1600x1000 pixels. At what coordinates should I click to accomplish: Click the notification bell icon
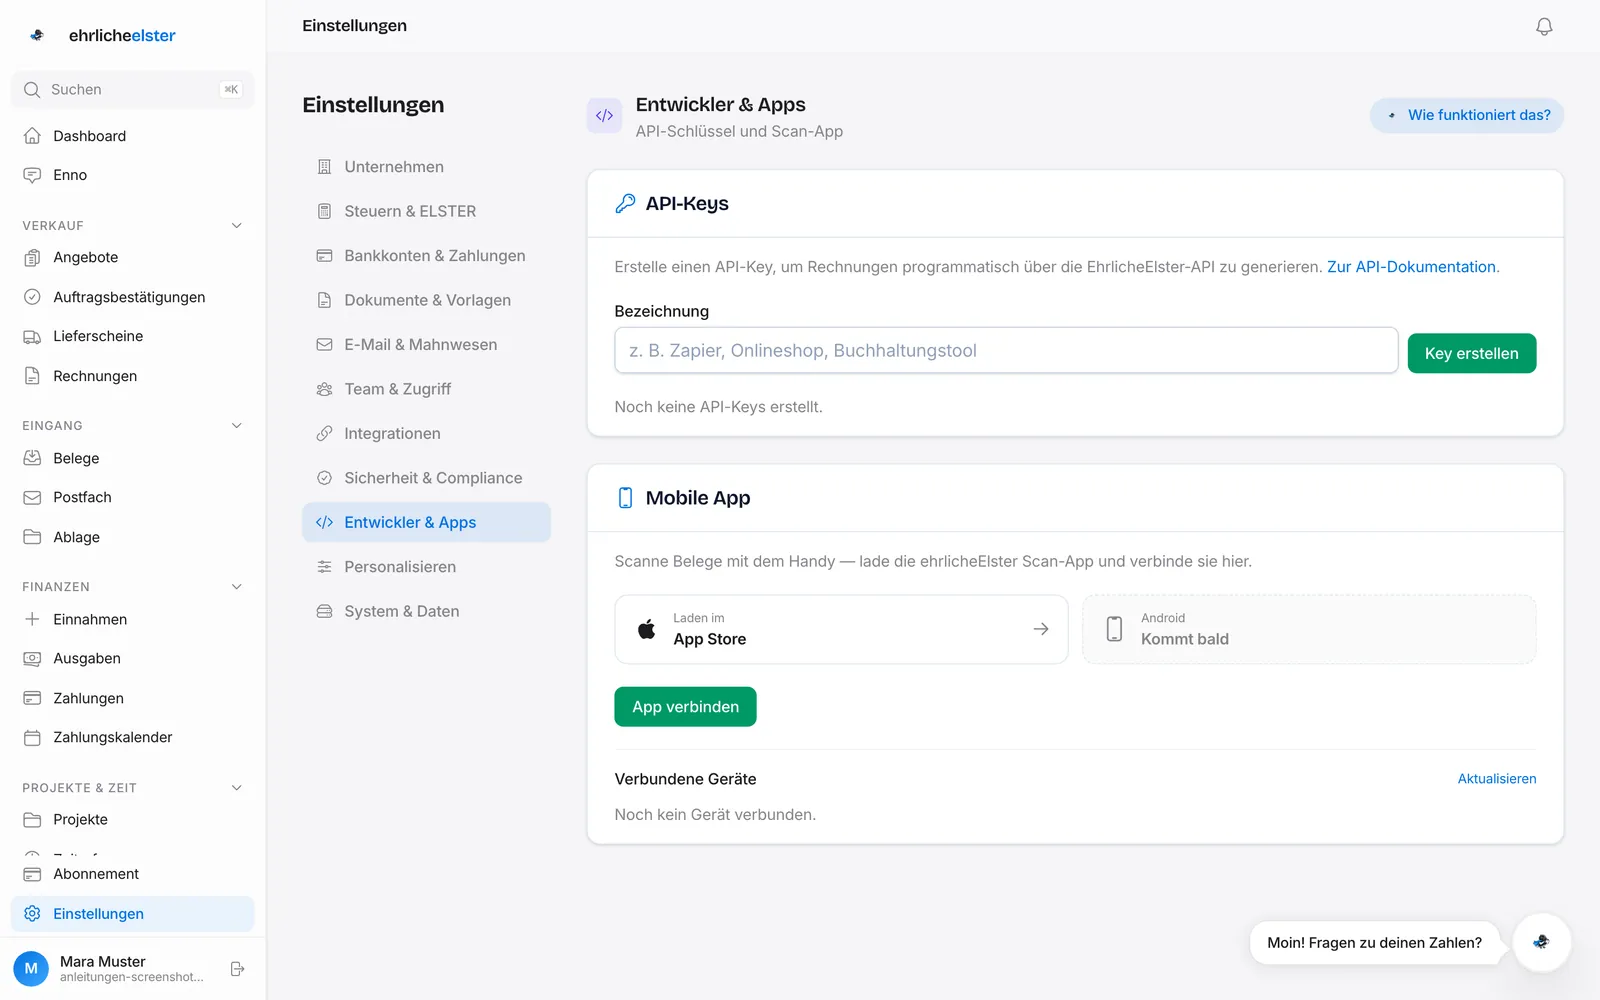(x=1544, y=27)
